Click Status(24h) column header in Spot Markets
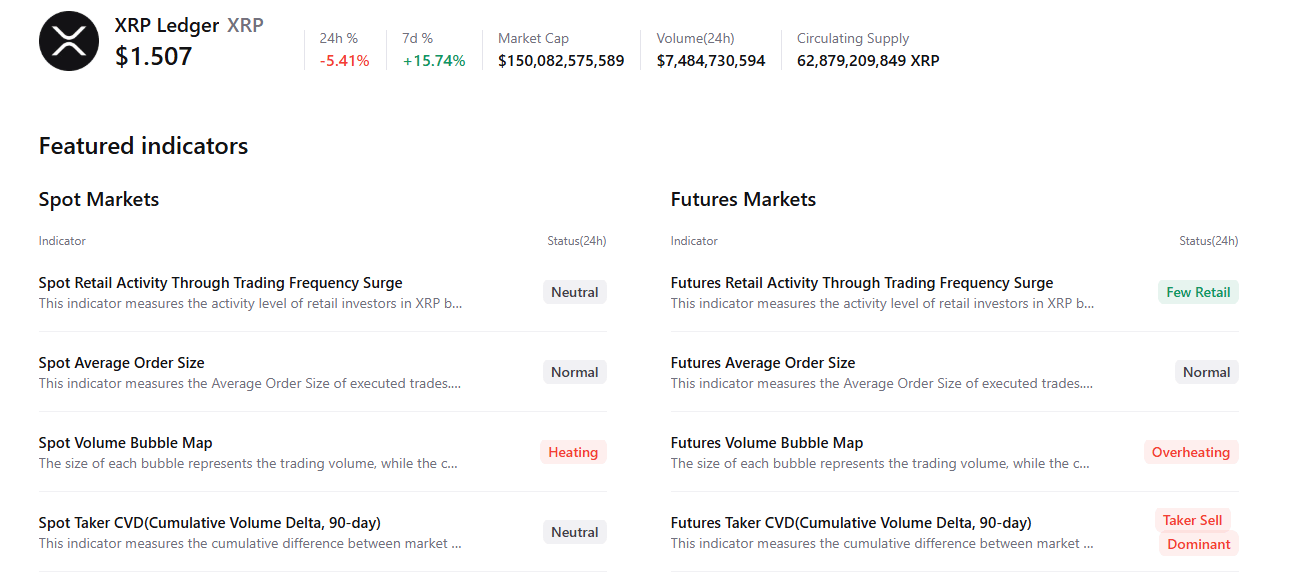This screenshot has width=1311, height=582. 577,241
